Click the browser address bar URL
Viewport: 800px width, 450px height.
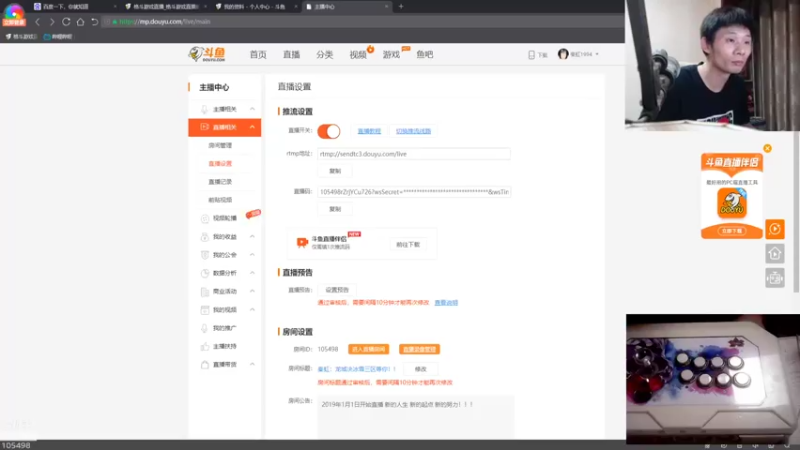pyautogui.click(x=165, y=22)
